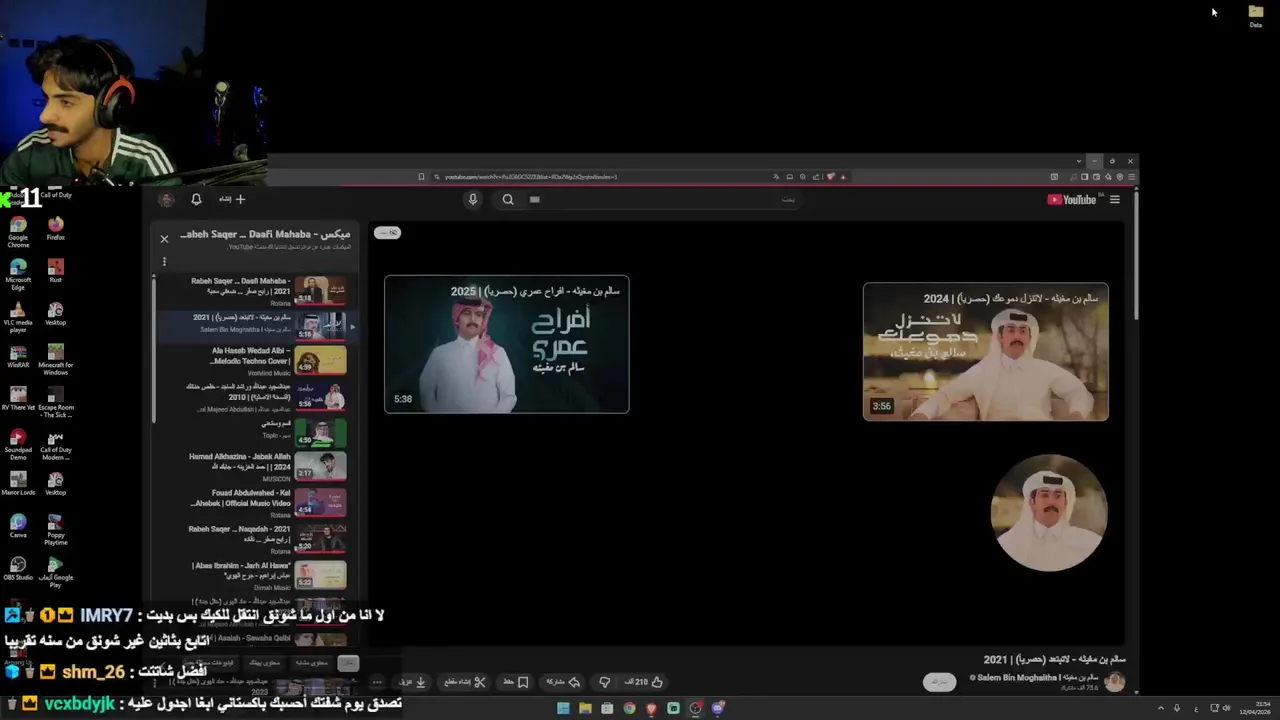Open Salem Bin Moghaitha channel avatar below video
This screenshot has width=1280, height=720.
(1115, 682)
